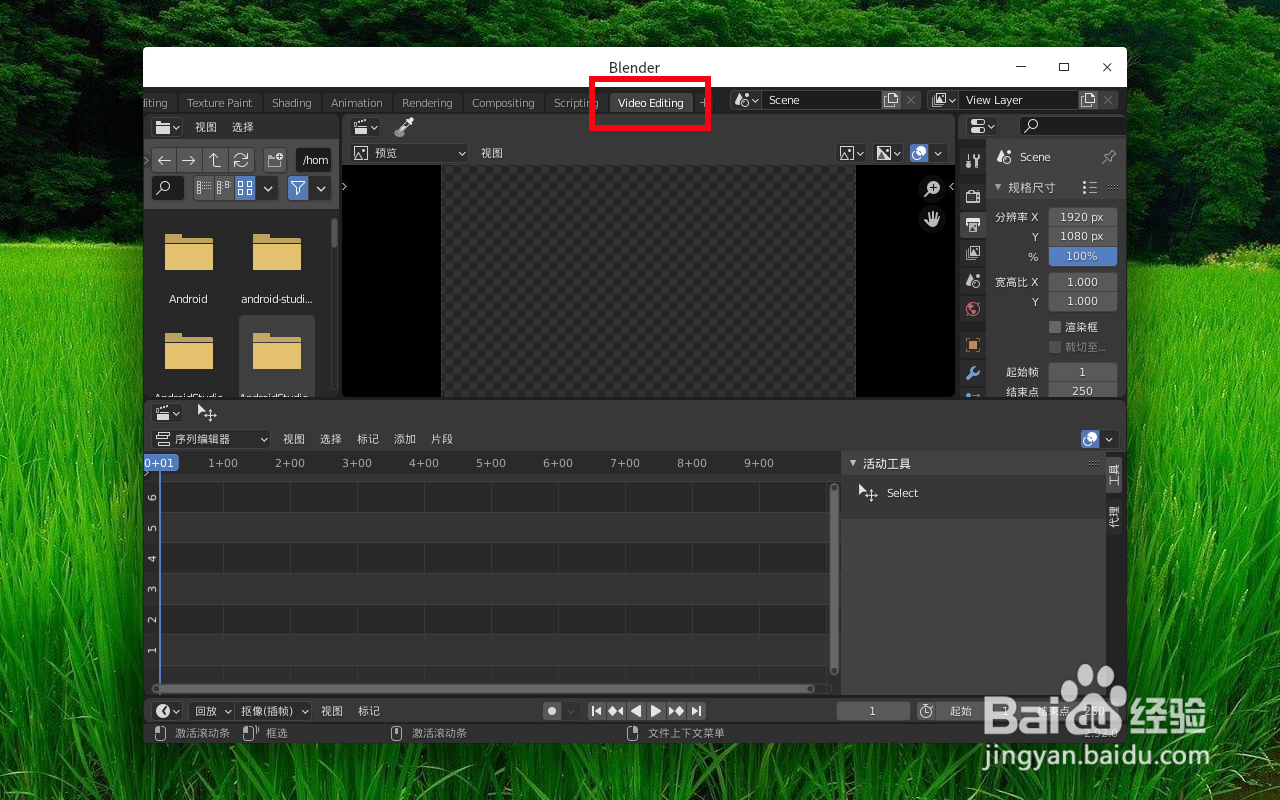
Task: Open the View Layer properties tab
Action: tap(973, 253)
